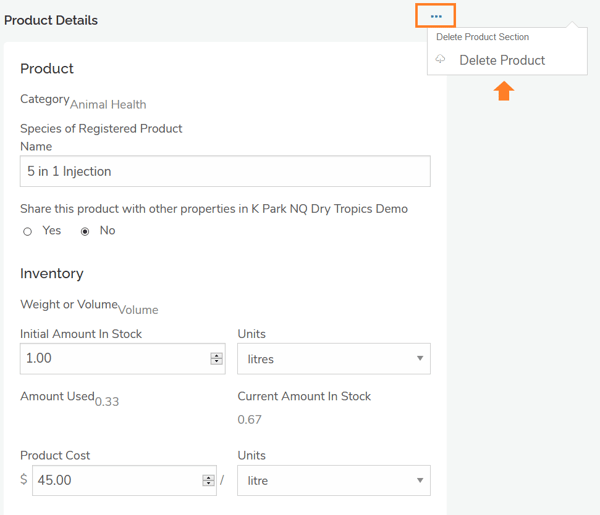600x515 pixels.
Task: Decrease Initial Amount with the down arrow
Action: coord(216,362)
